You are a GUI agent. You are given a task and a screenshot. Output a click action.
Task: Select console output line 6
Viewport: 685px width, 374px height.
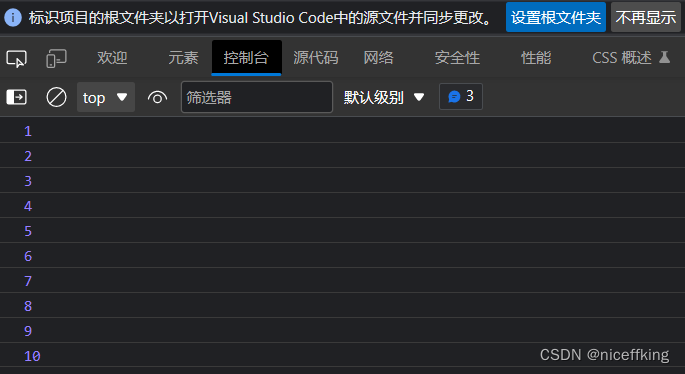click(x=342, y=255)
